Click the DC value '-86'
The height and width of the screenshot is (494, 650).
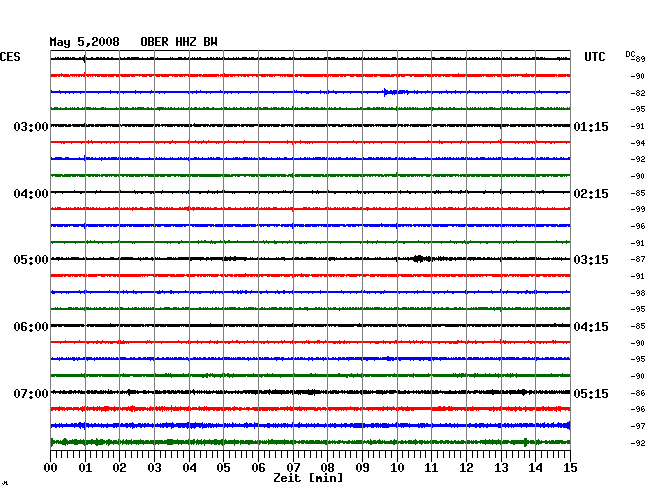click(638, 393)
